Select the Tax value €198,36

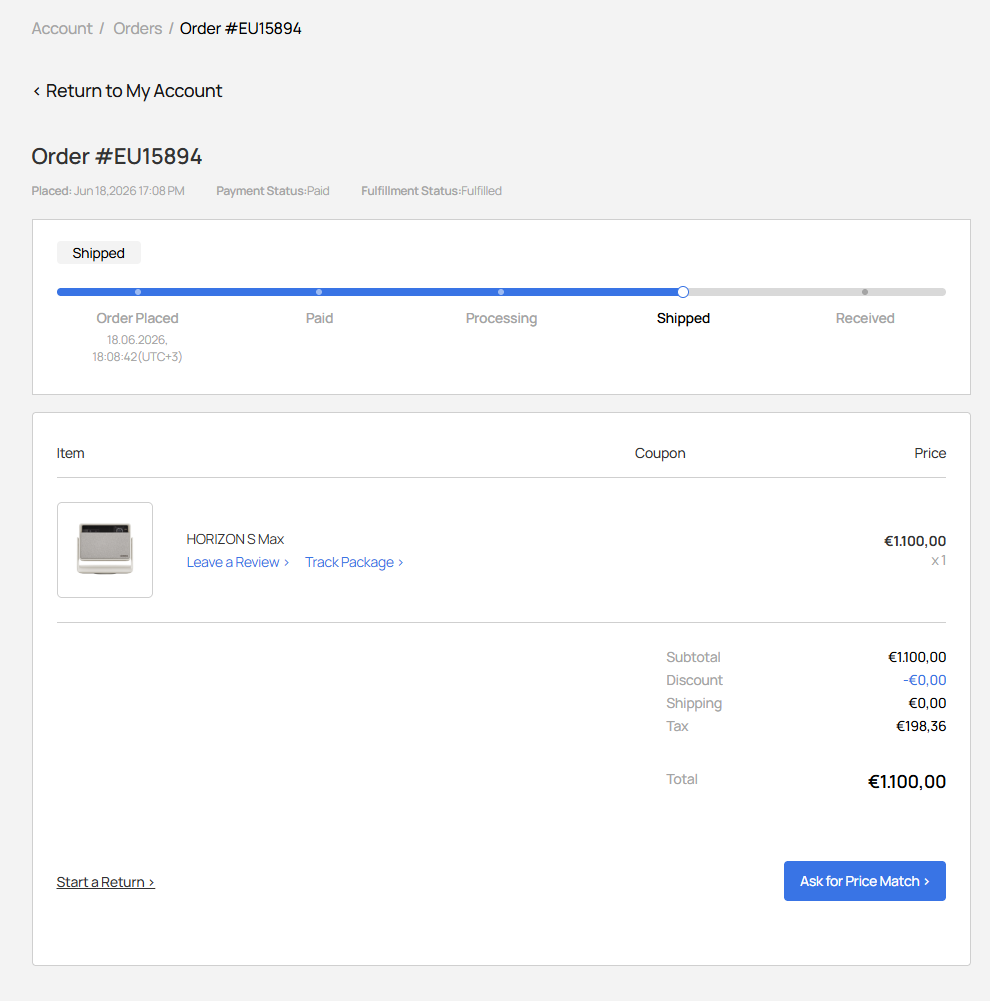click(921, 726)
